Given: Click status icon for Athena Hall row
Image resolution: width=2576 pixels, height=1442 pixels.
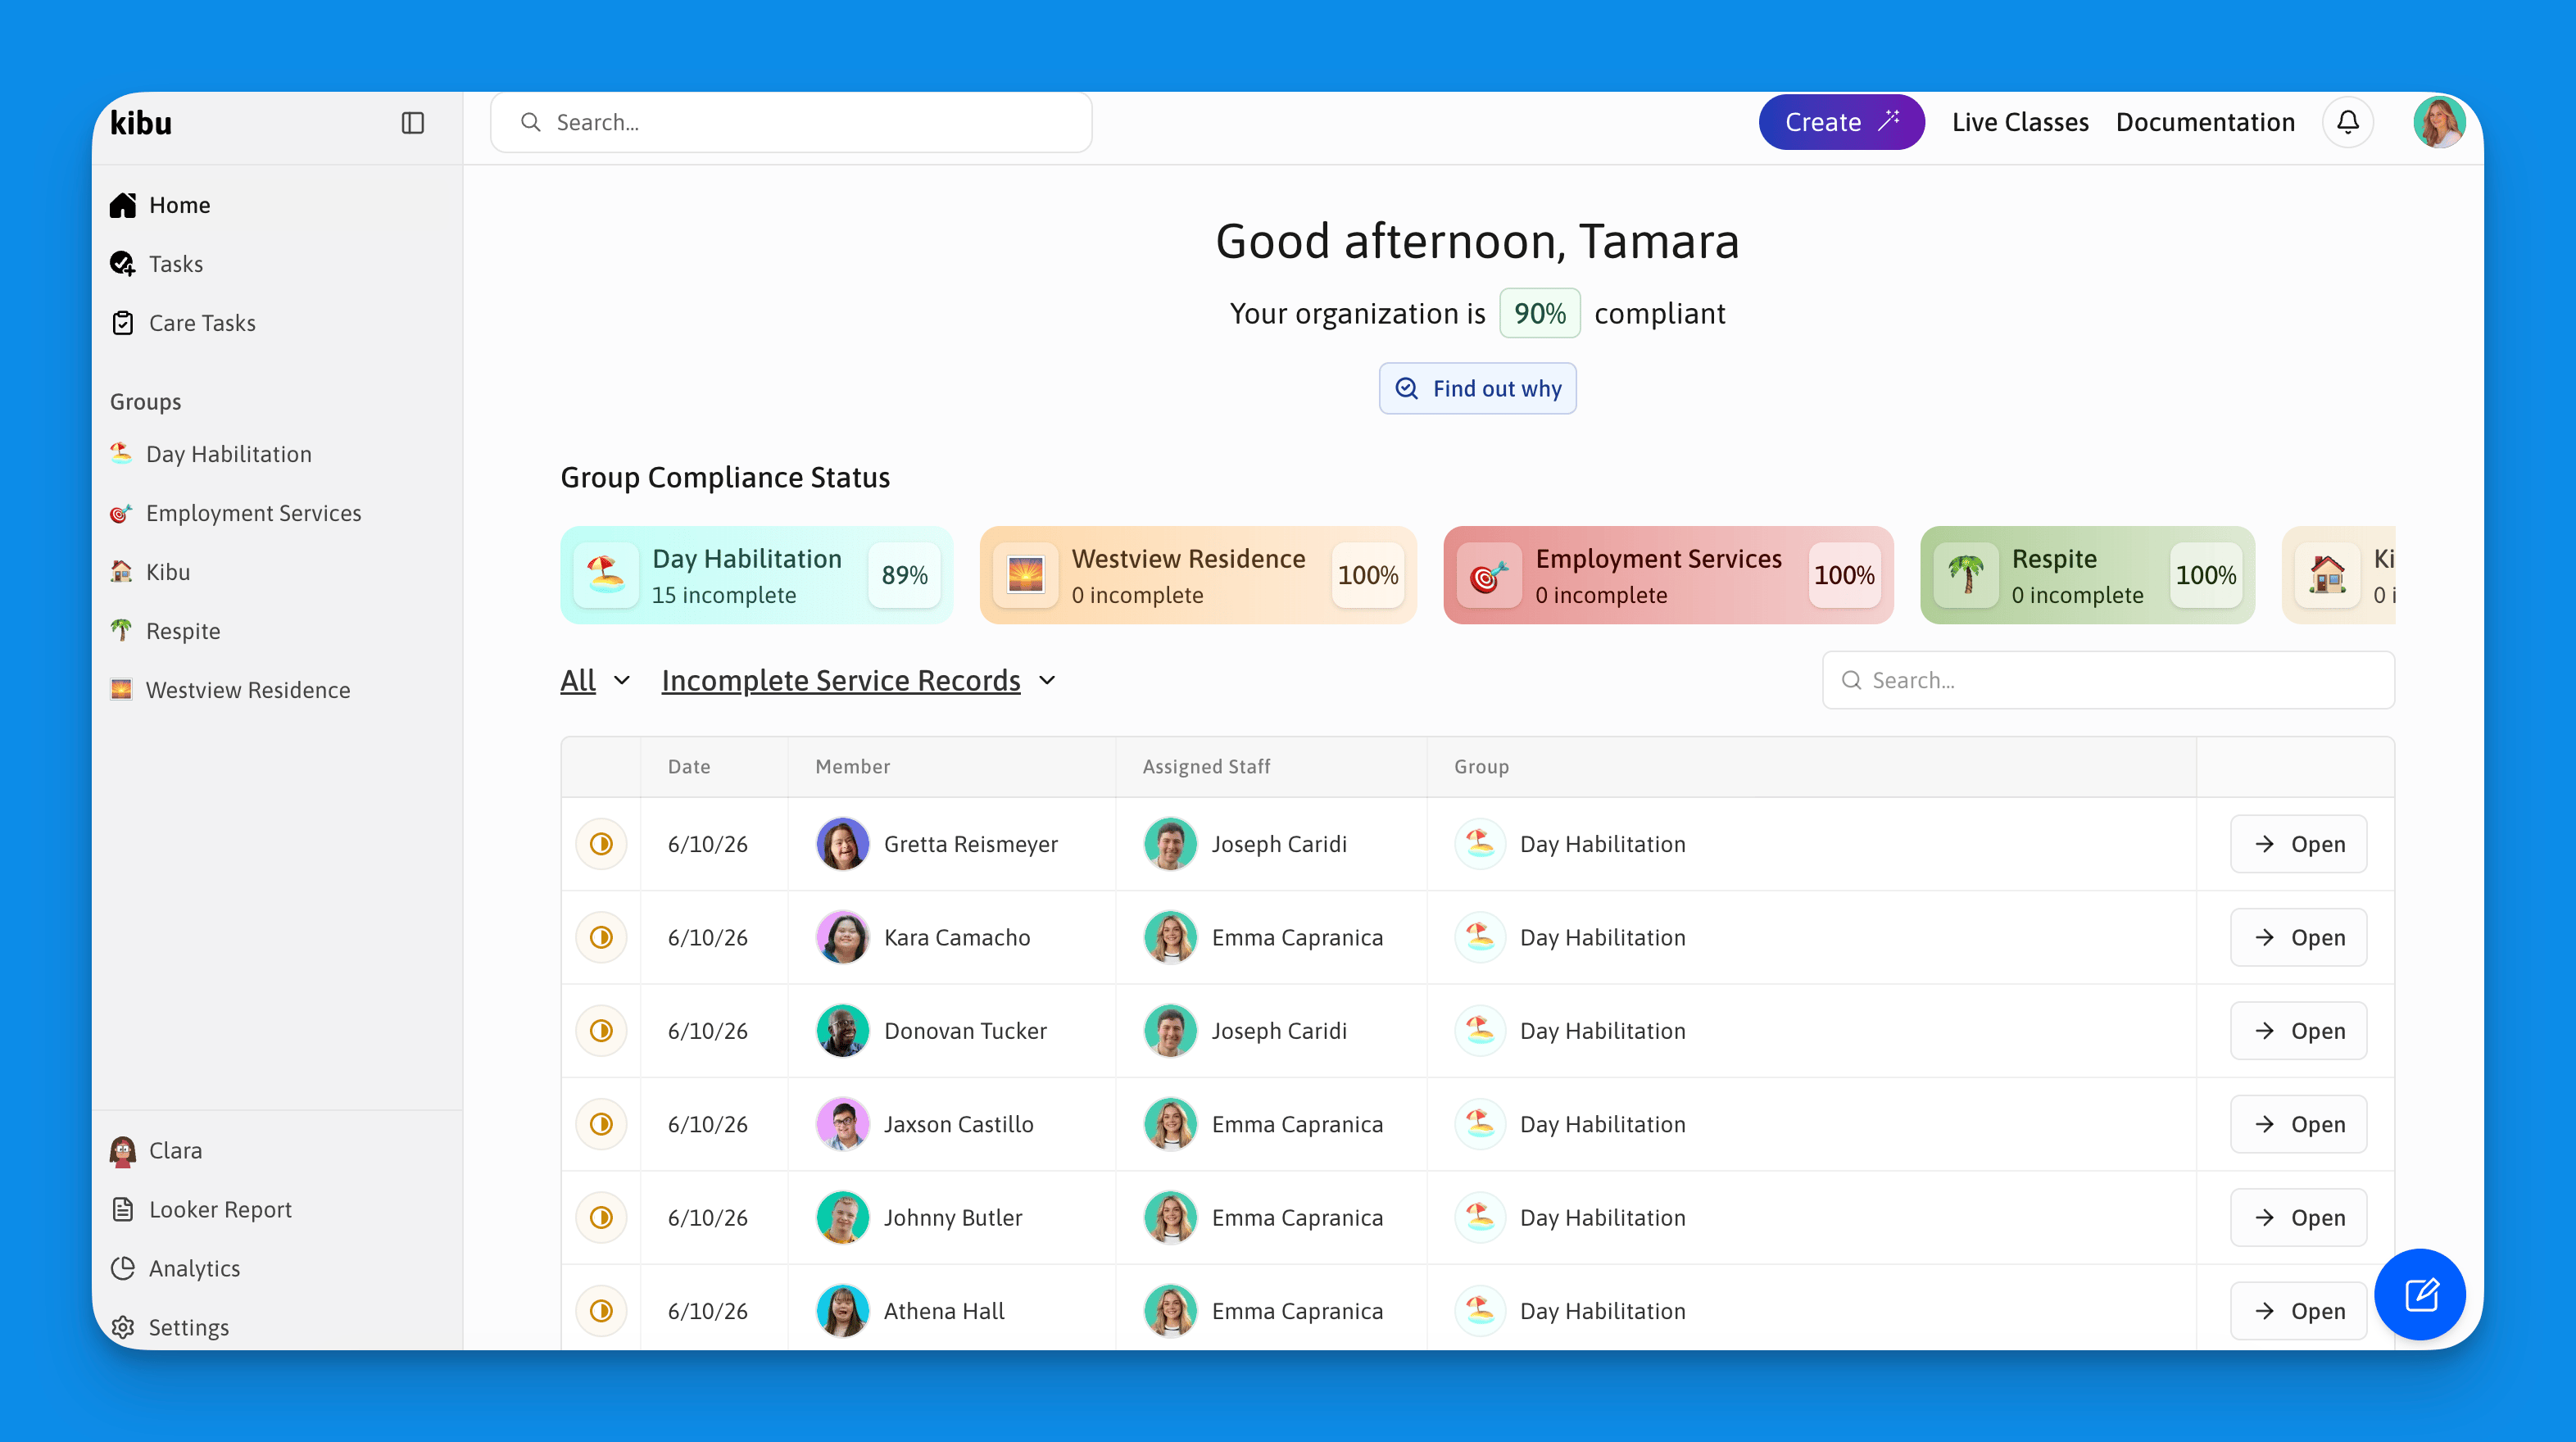Looking at the screenshot, I should [x=601, y=1311].
